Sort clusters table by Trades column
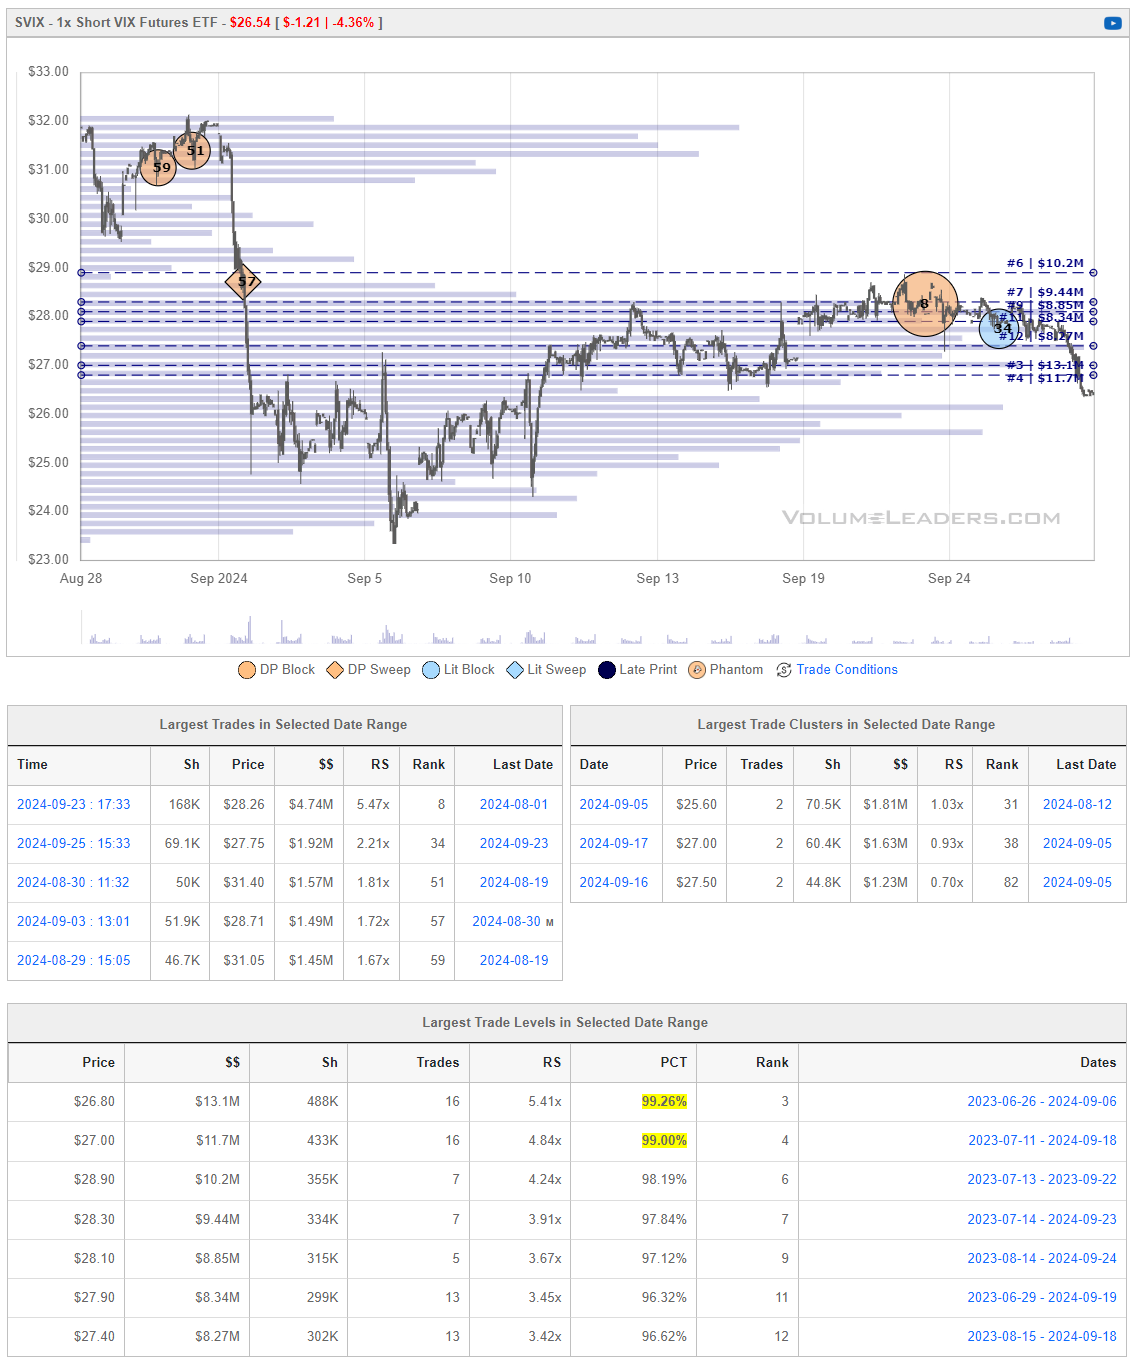This screenshot has height=1365, width=1135. point(762,764)
